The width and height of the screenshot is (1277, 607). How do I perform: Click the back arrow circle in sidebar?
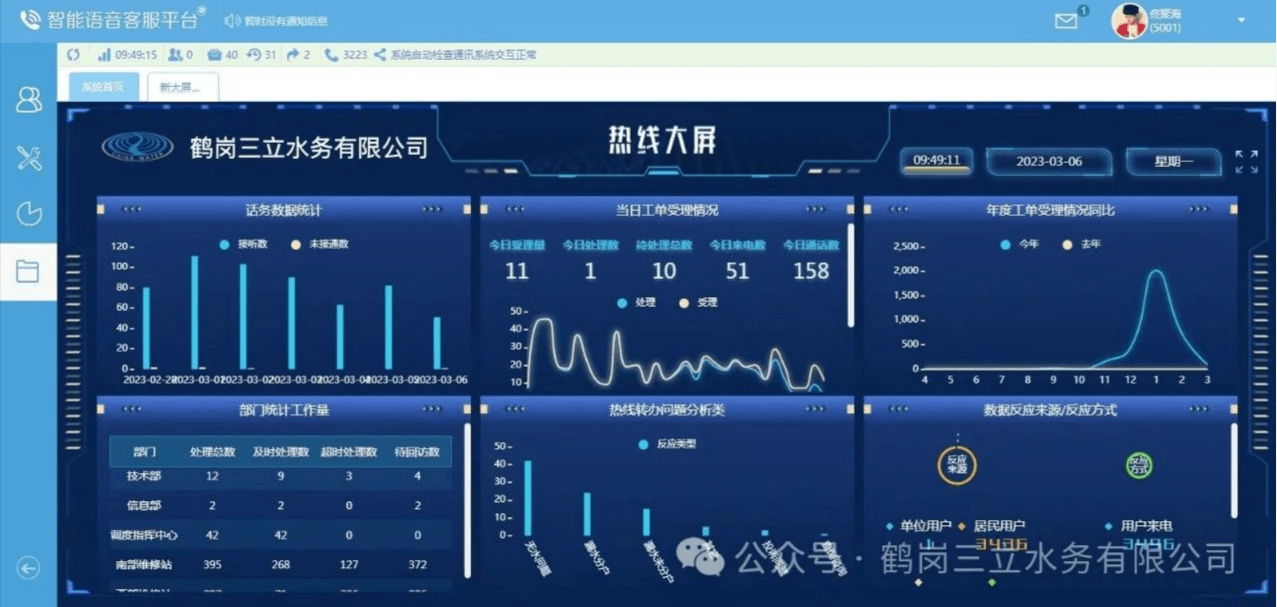[x=28, y=568]
